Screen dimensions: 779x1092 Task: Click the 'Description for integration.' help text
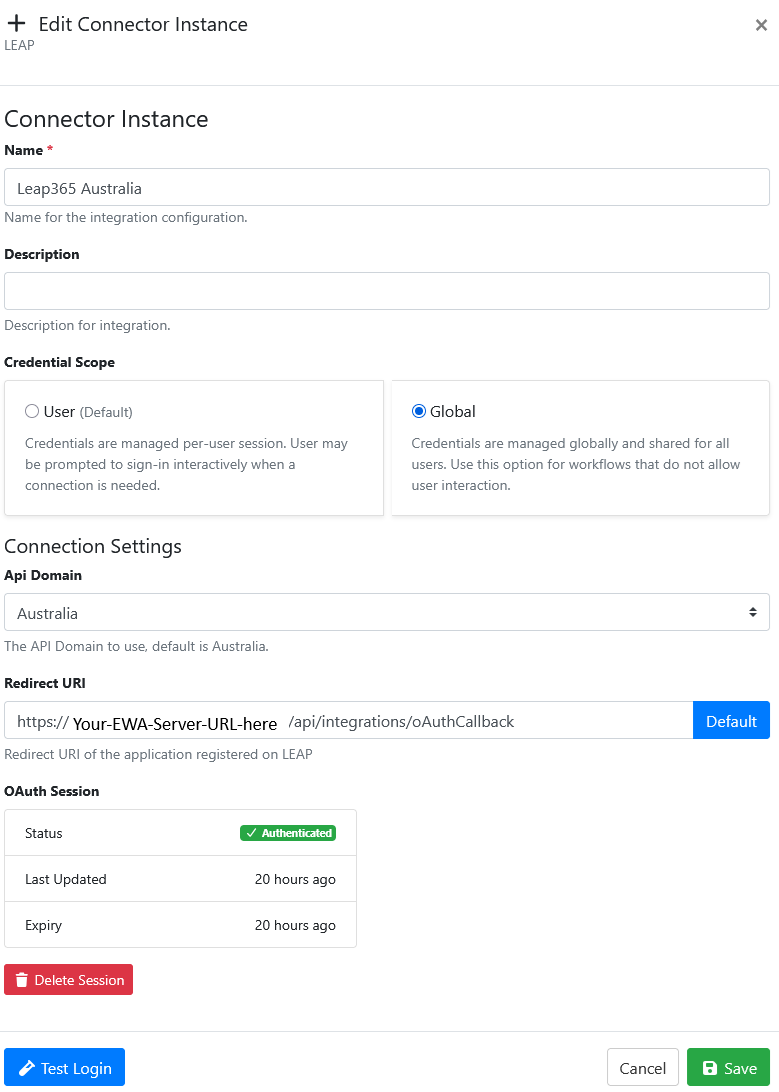point(87,325)
